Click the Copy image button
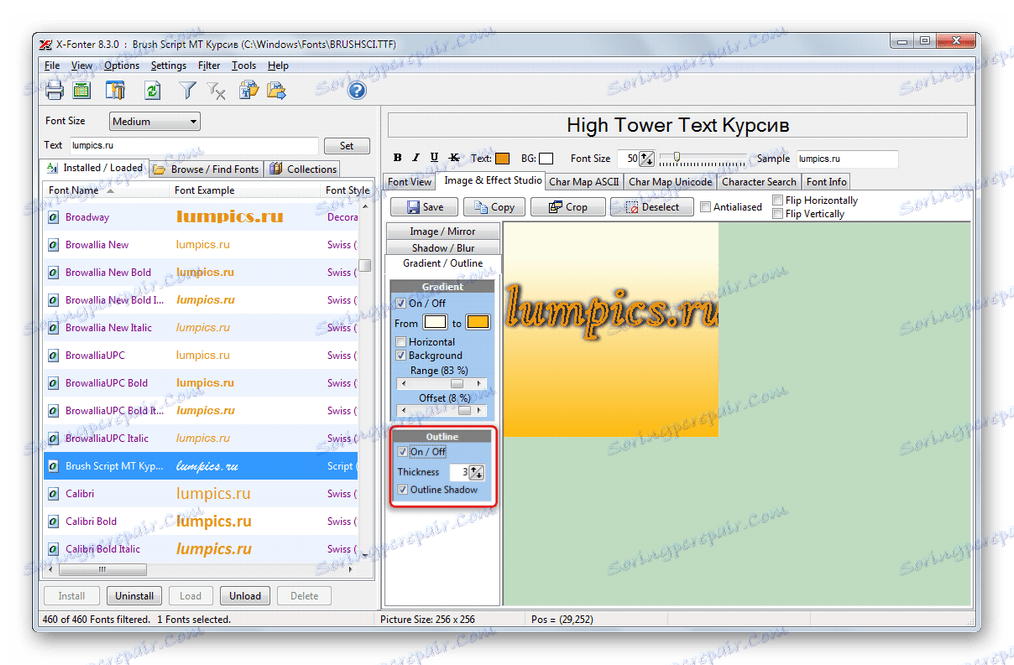The image size is (1014, 665). tap(494, 207)
